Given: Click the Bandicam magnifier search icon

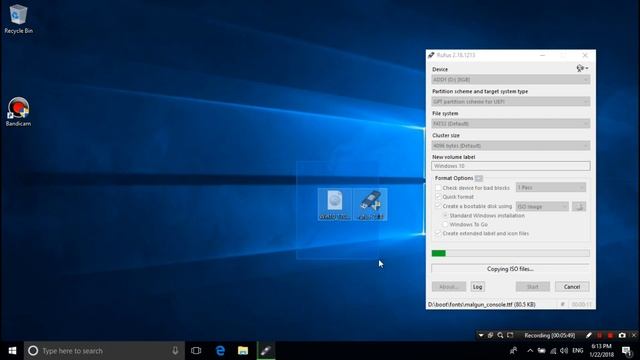Looking at the screenshot, I should click(x=500, y=335).
